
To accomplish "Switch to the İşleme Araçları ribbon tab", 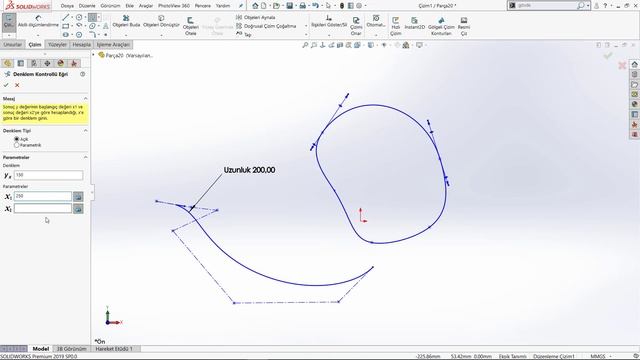I will pyautogui.click(x=113, y=44).
